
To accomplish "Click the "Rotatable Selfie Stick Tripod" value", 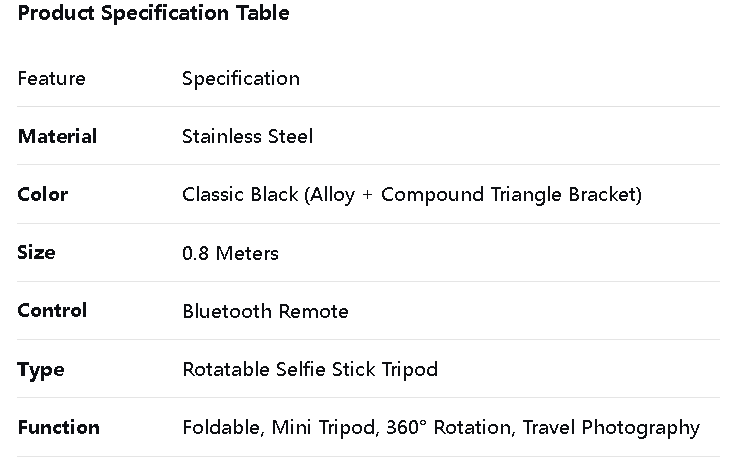I will pos(310,369).
